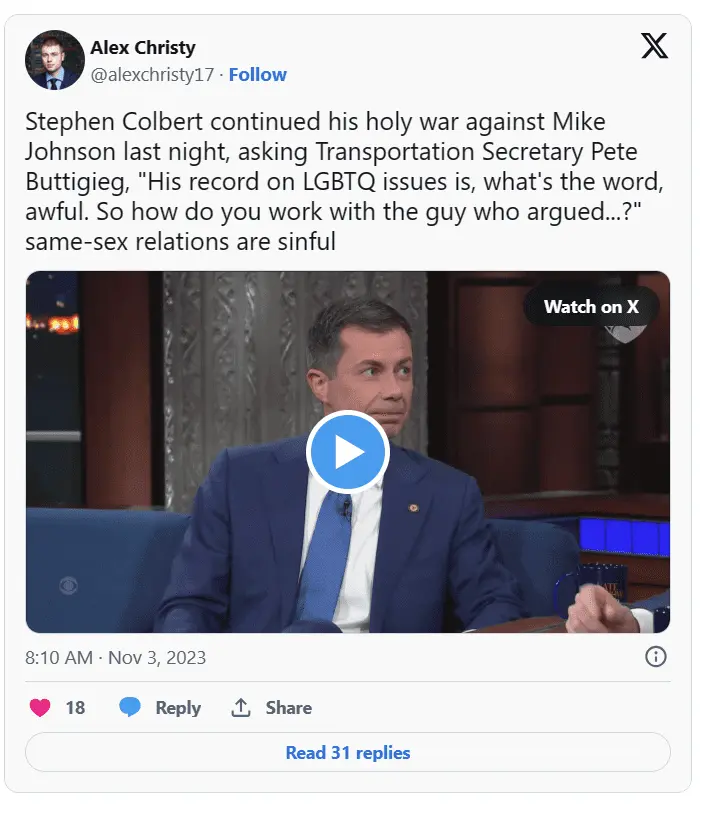
Task: Click the CBS eye watermark in video
Action: click(68, 586)
